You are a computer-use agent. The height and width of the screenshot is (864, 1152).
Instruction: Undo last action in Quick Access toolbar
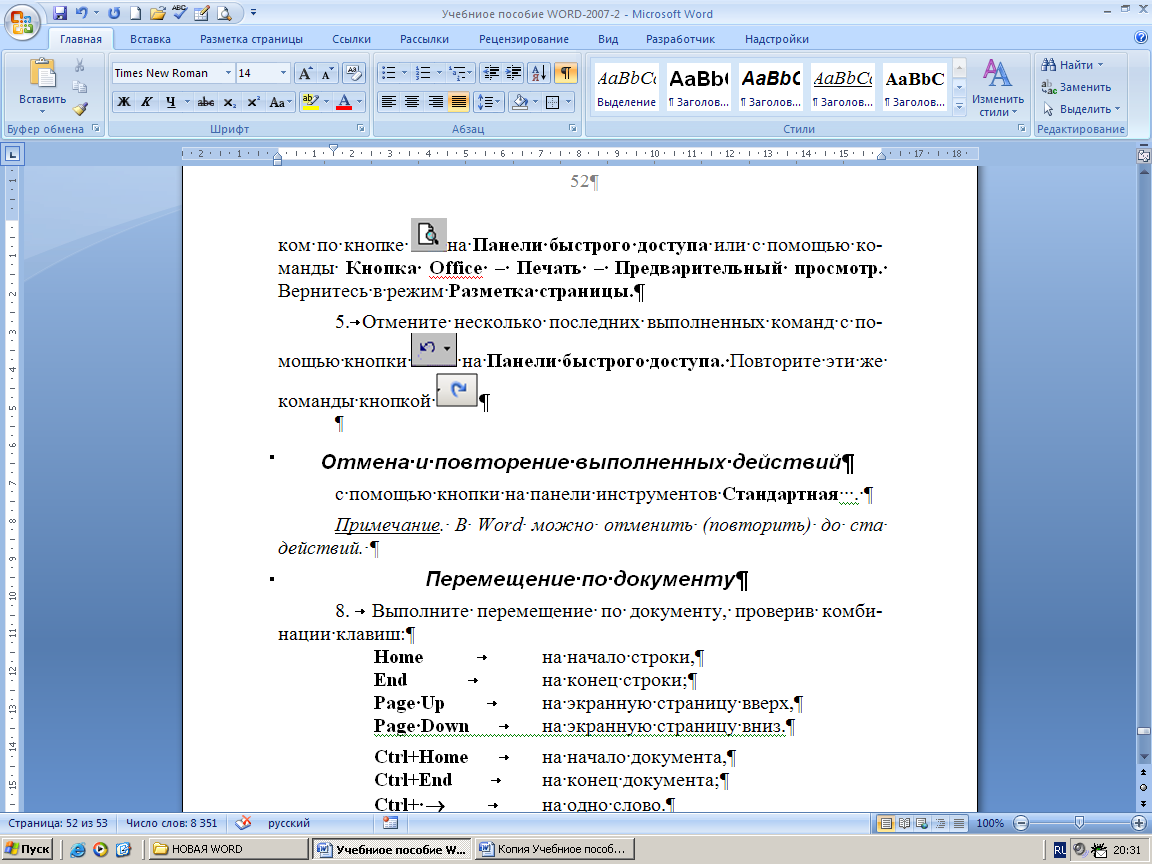pyautogui.click(x=82, y=13)
